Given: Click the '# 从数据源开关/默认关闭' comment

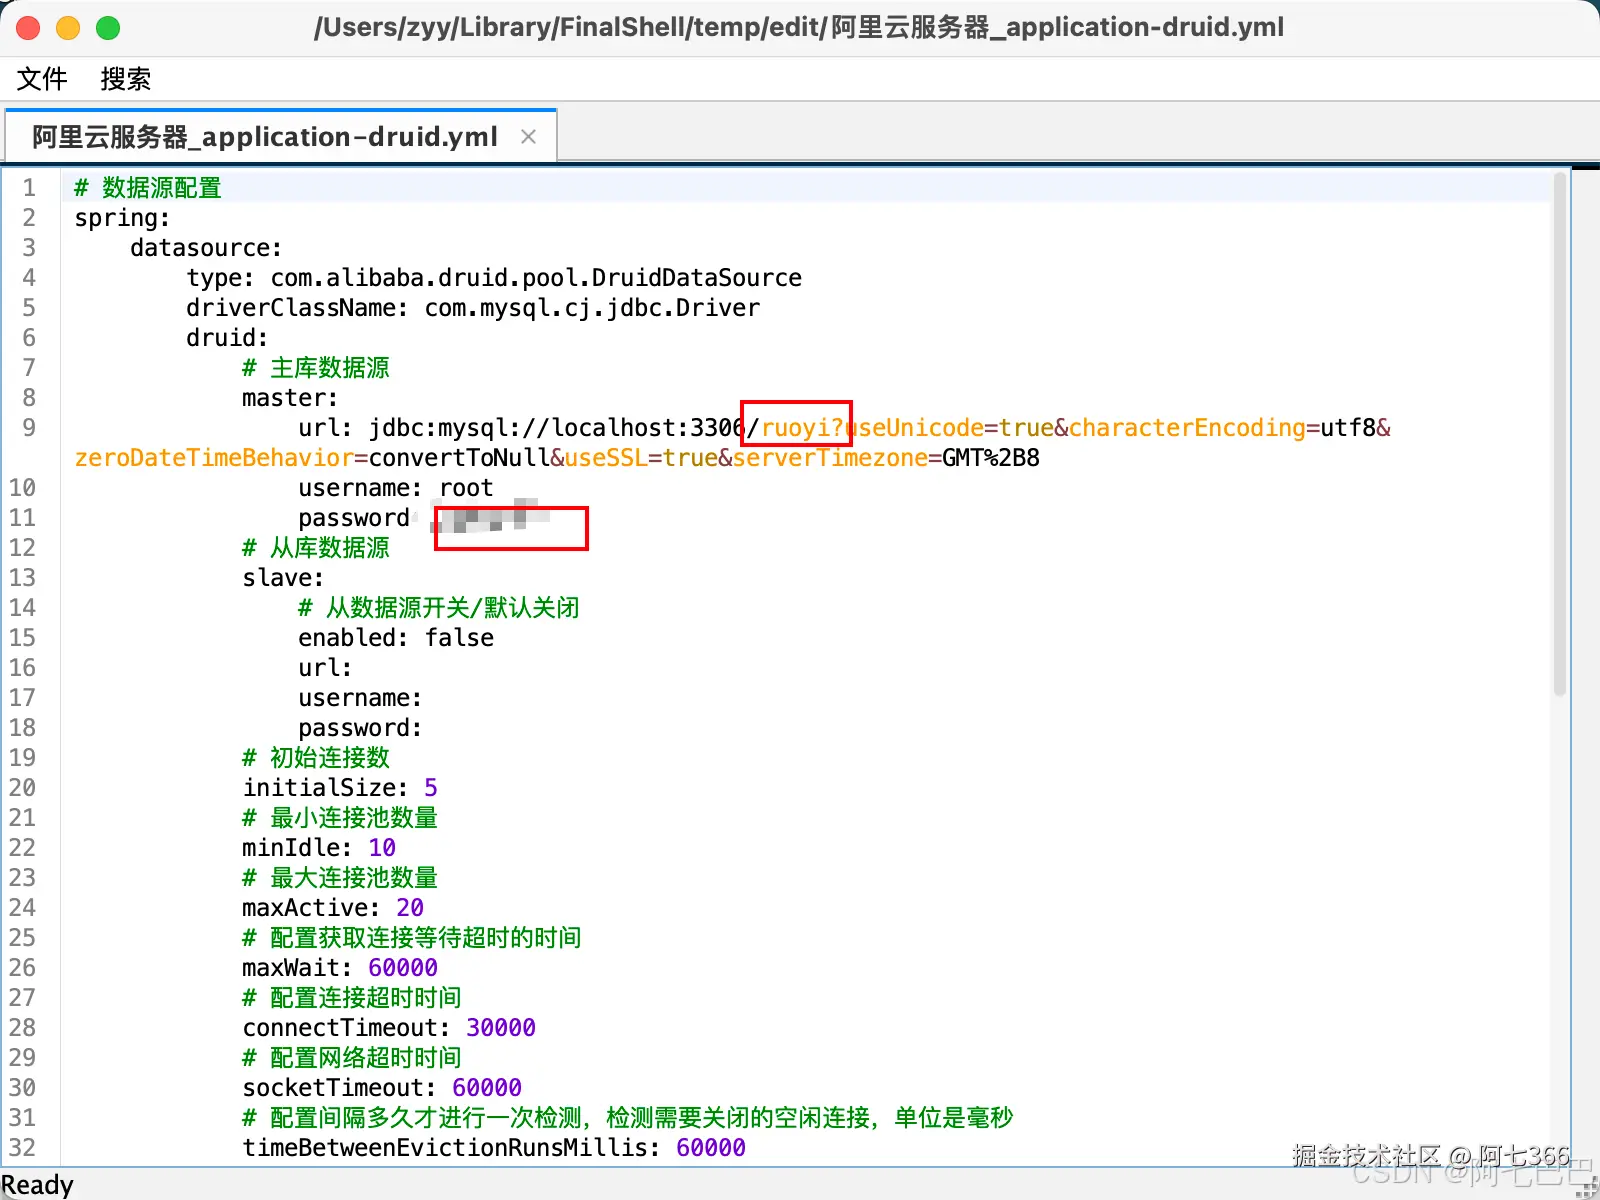Looking at the screenshot, I should coord(439,608).
